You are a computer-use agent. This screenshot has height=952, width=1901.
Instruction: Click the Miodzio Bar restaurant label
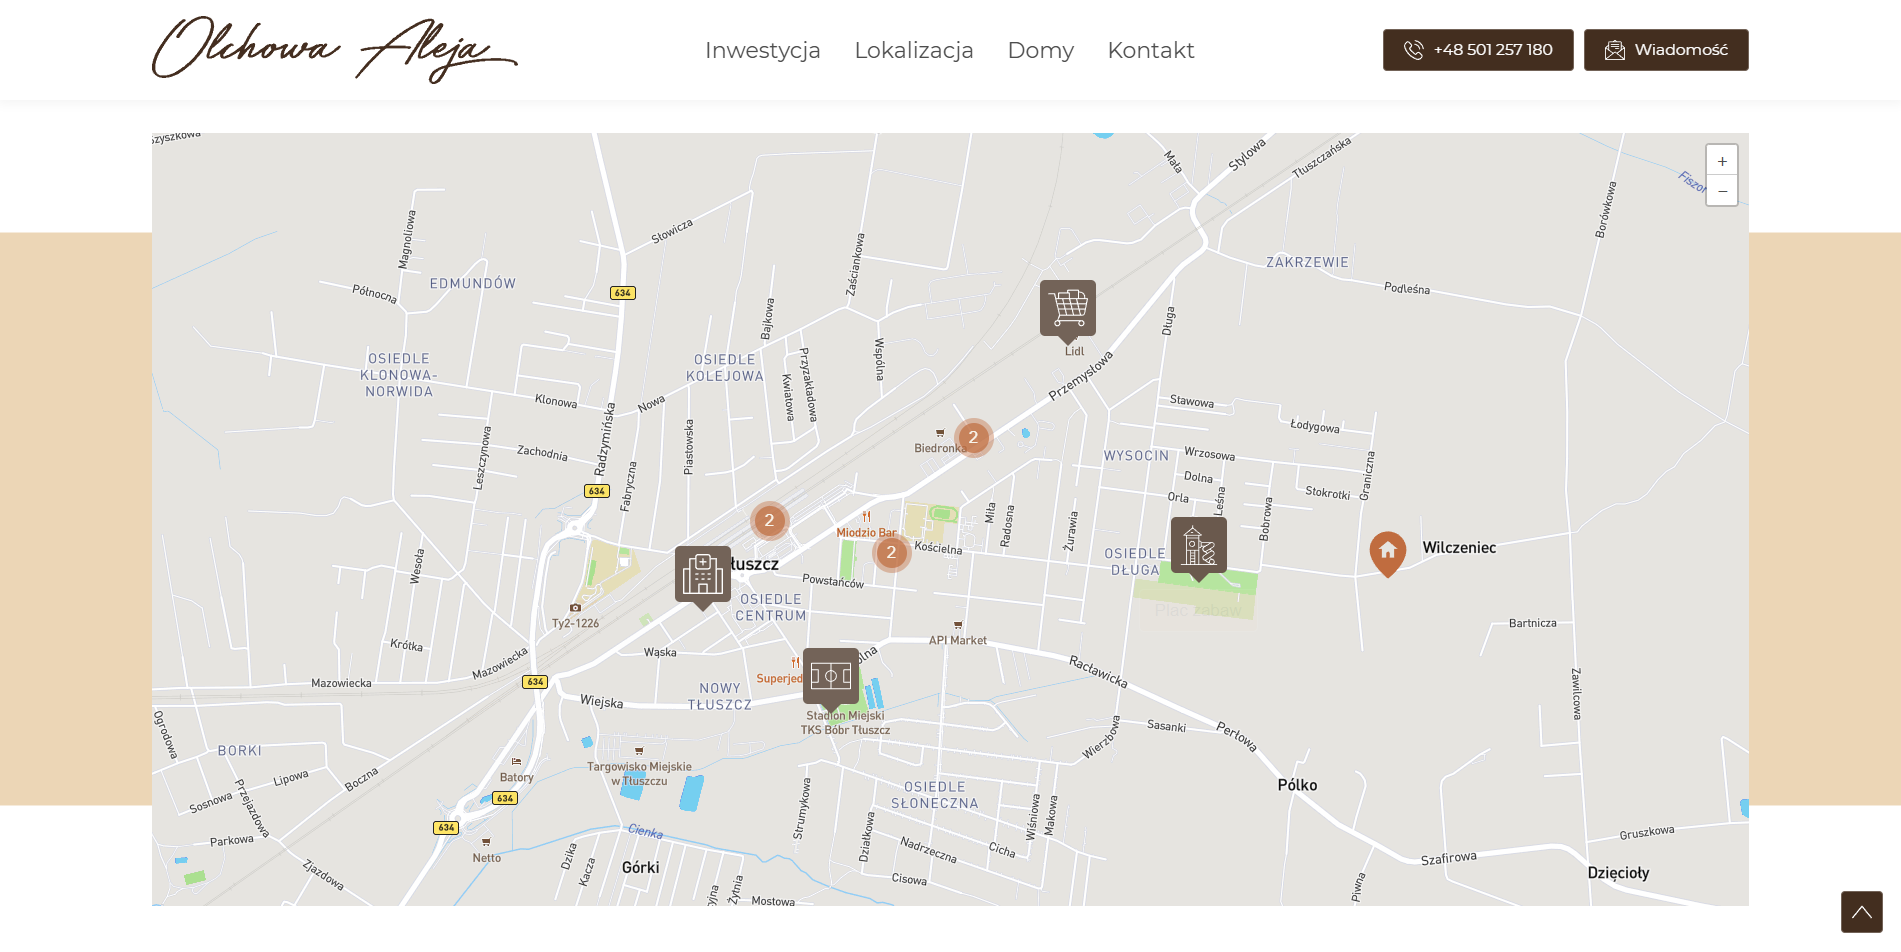[866, 532]
